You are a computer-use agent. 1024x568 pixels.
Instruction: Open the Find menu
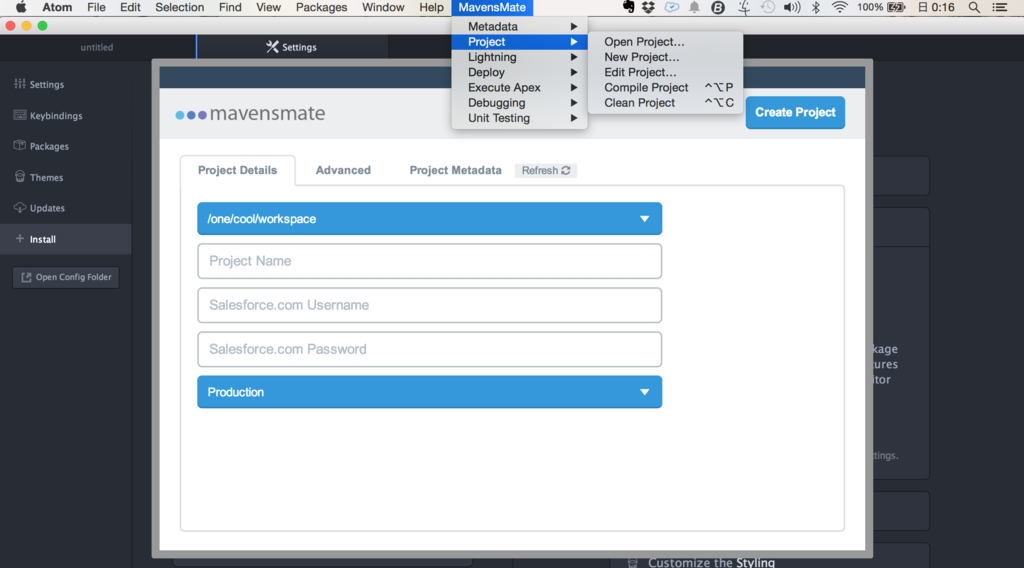tap(230, 7)
